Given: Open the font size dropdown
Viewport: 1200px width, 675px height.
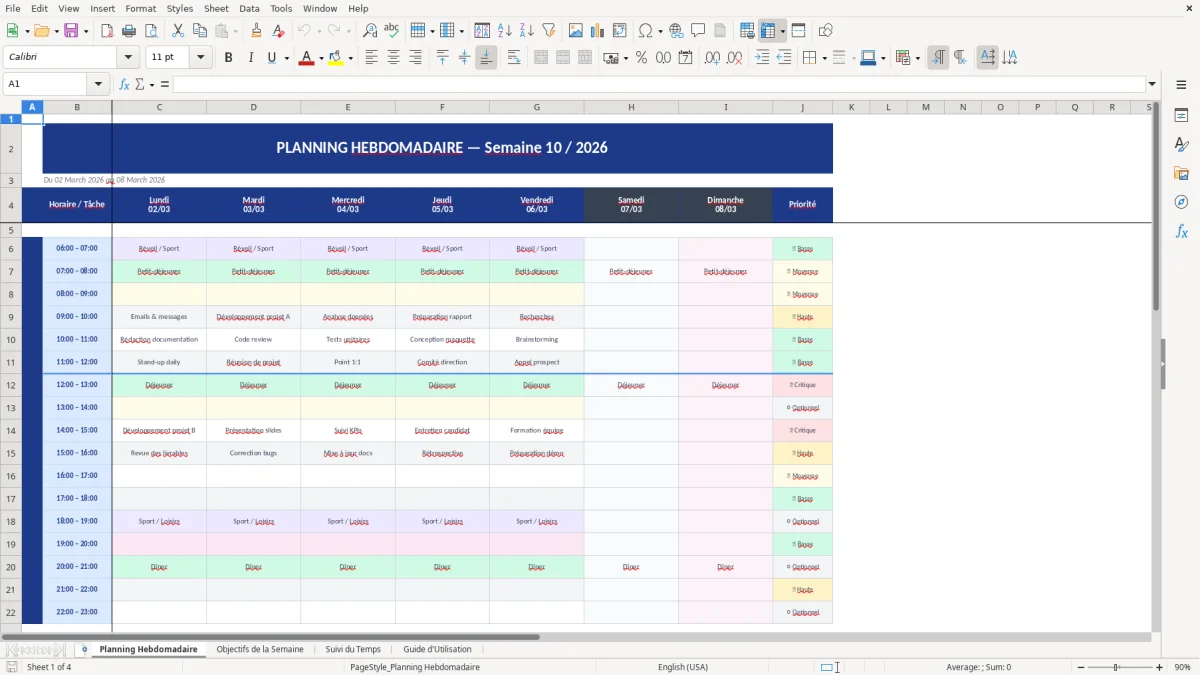Looking at the screenshot, I should 199,57.
